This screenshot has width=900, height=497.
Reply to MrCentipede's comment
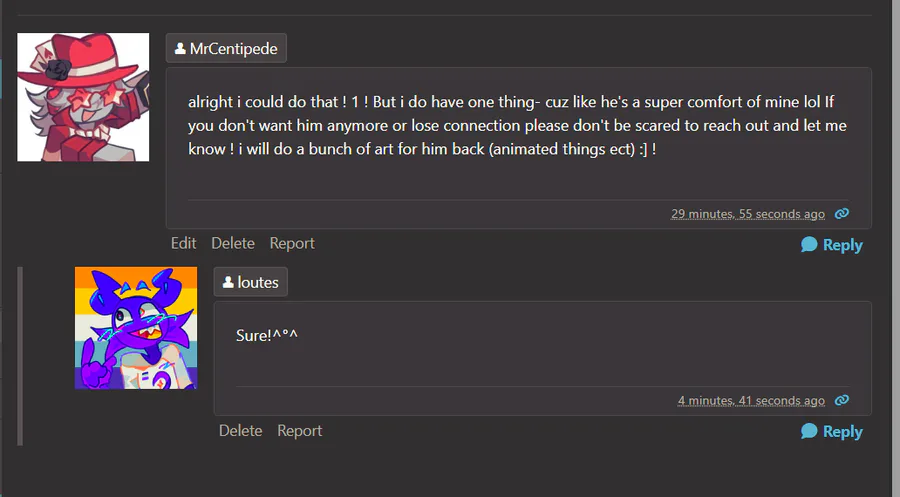click(832, 245)
